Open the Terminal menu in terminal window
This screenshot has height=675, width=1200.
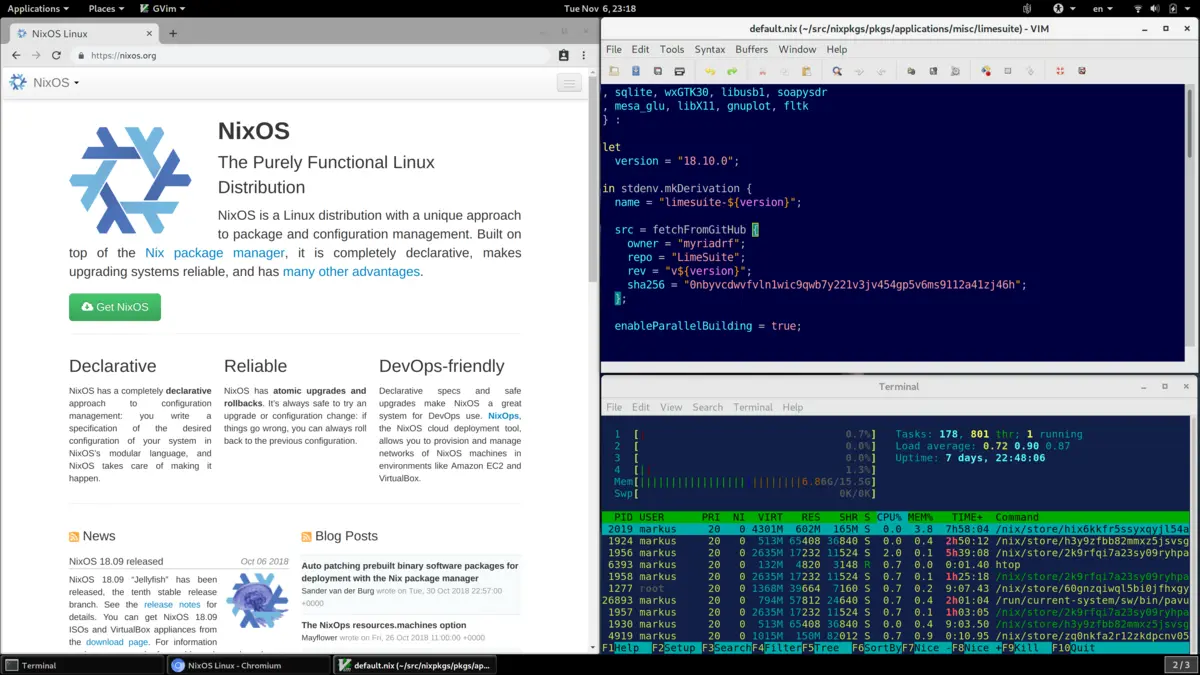pyautogui.click(x=752, y=407)
